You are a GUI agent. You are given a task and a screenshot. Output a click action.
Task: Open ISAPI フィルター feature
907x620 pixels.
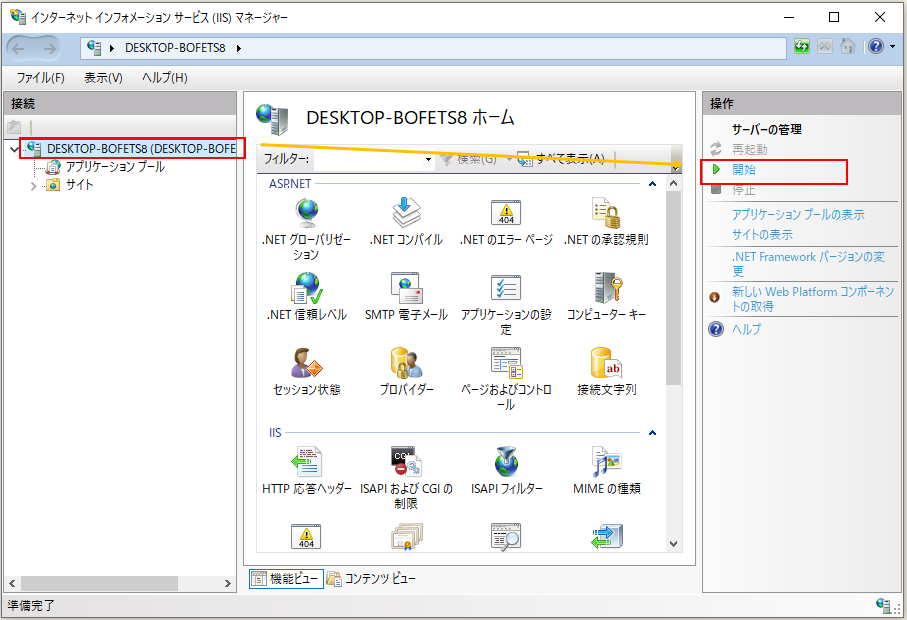click(x=506, y=471)
